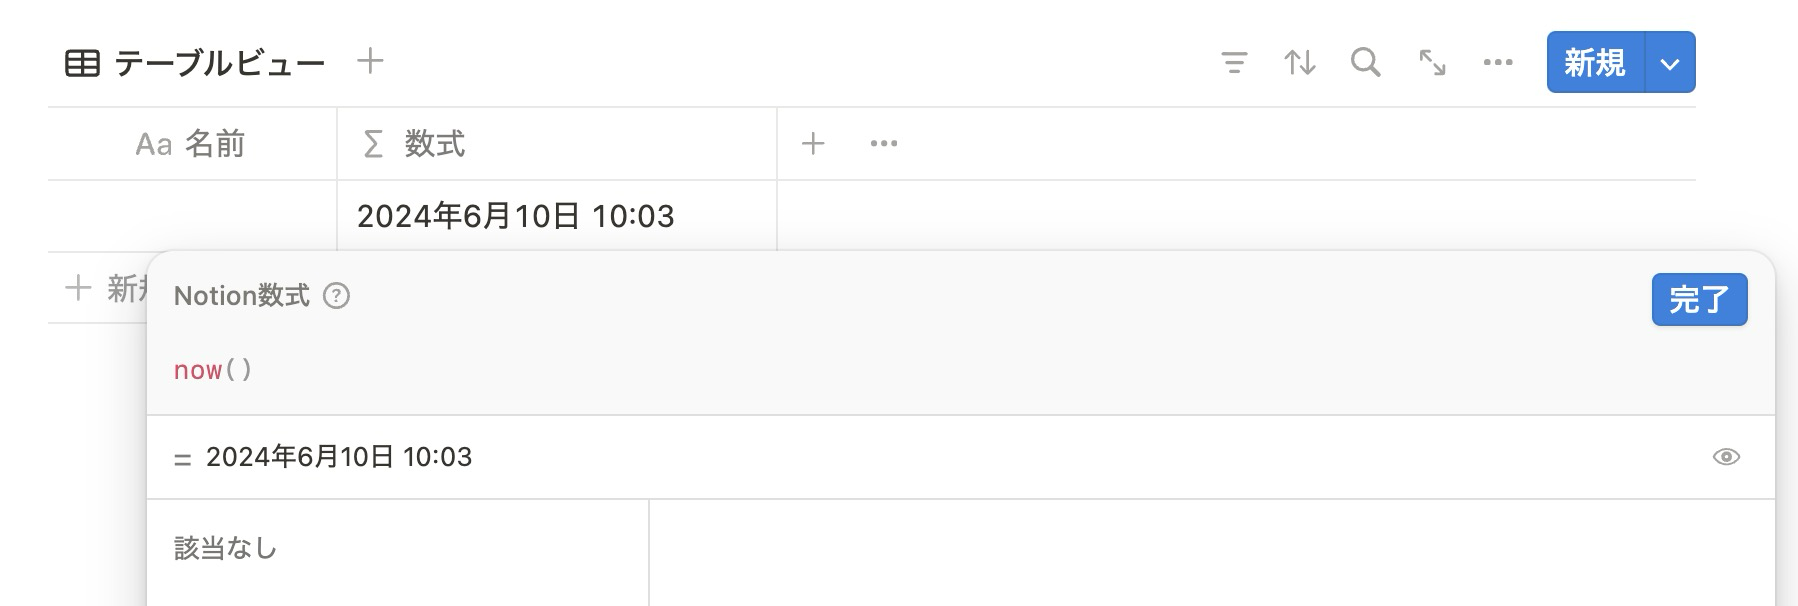1798x606 pixels.
Task: Open database as full page icon
Action: point(1432,63)
